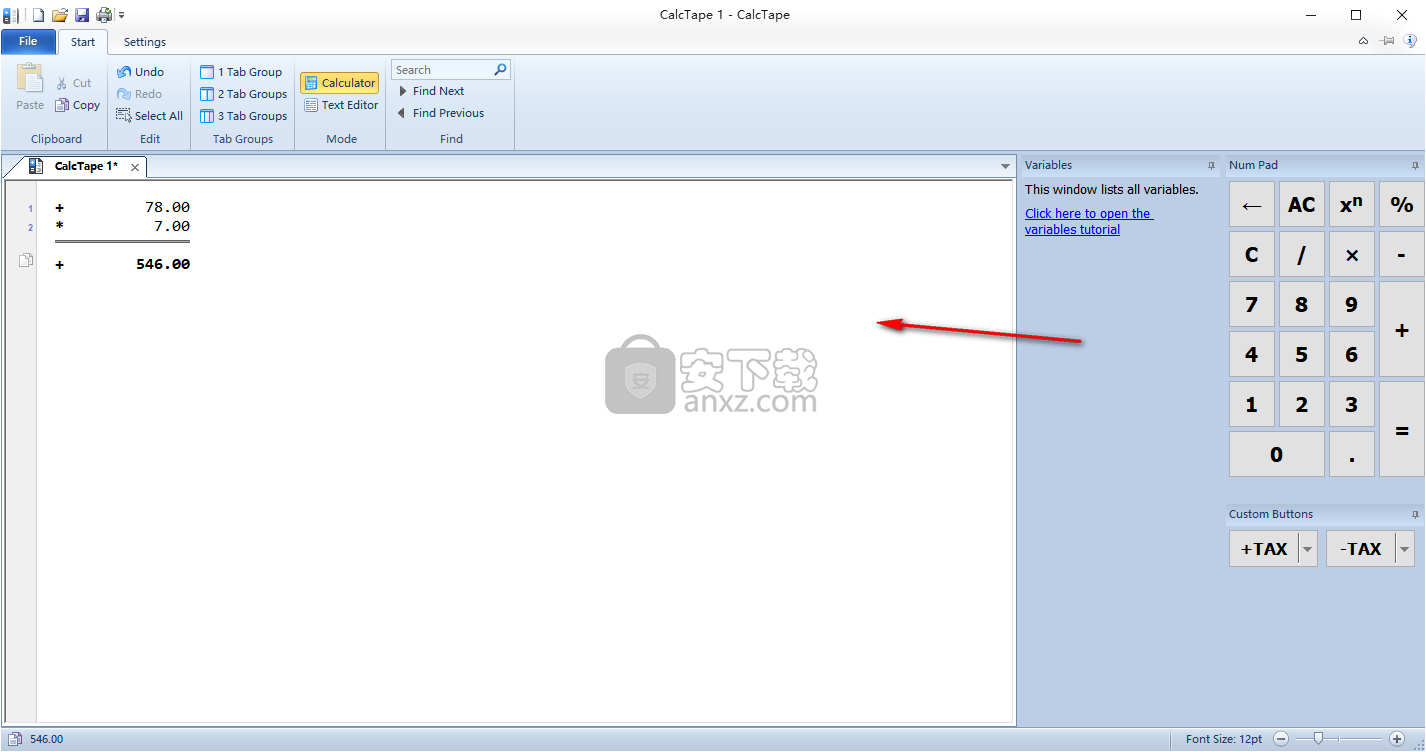The image size is (1426, 752).
Task: Click the Open folder icon in quick access toolbar
Action: pos(60,15)
